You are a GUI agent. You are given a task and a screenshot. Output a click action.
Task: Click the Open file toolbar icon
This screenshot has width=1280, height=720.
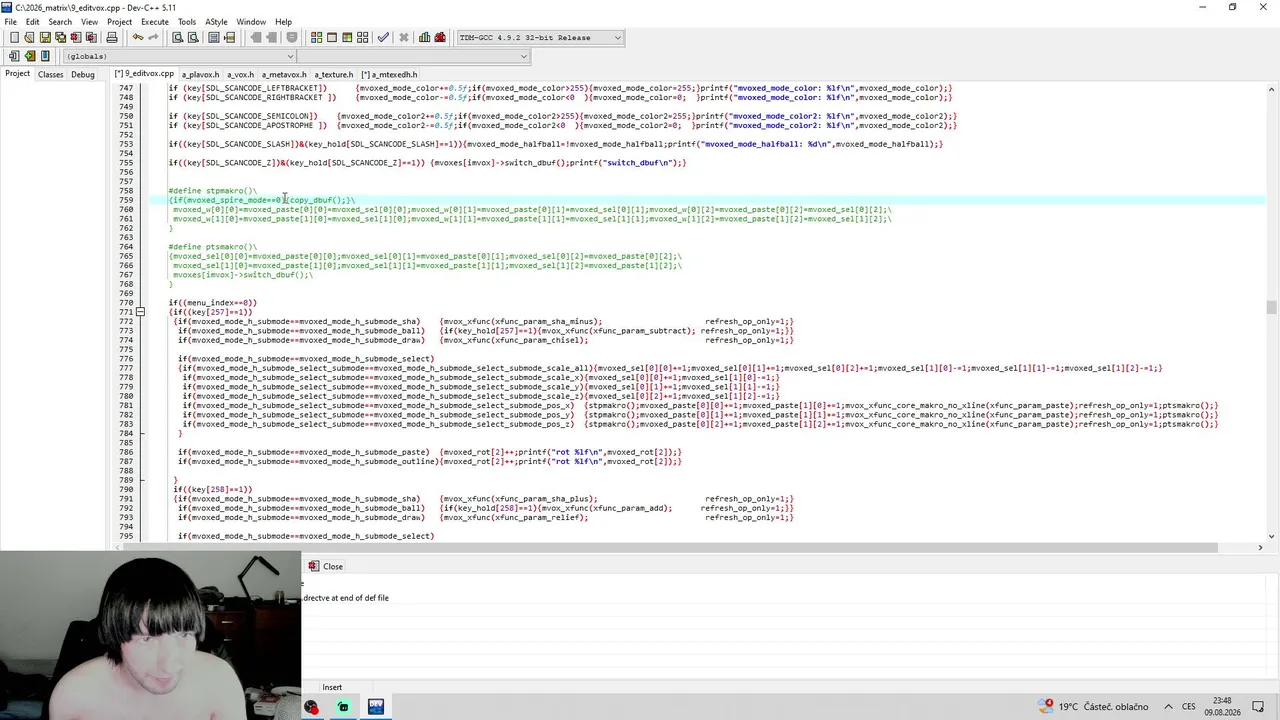point(30,38)
